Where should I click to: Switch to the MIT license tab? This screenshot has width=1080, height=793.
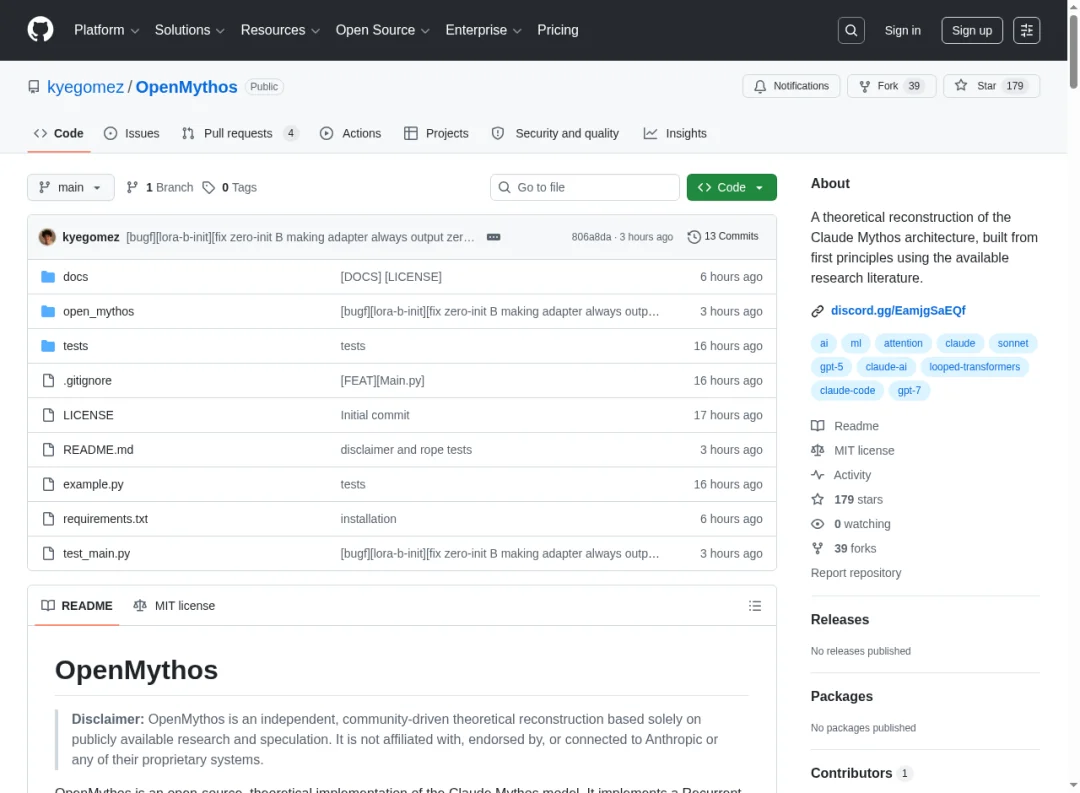[x=174, y=606]
